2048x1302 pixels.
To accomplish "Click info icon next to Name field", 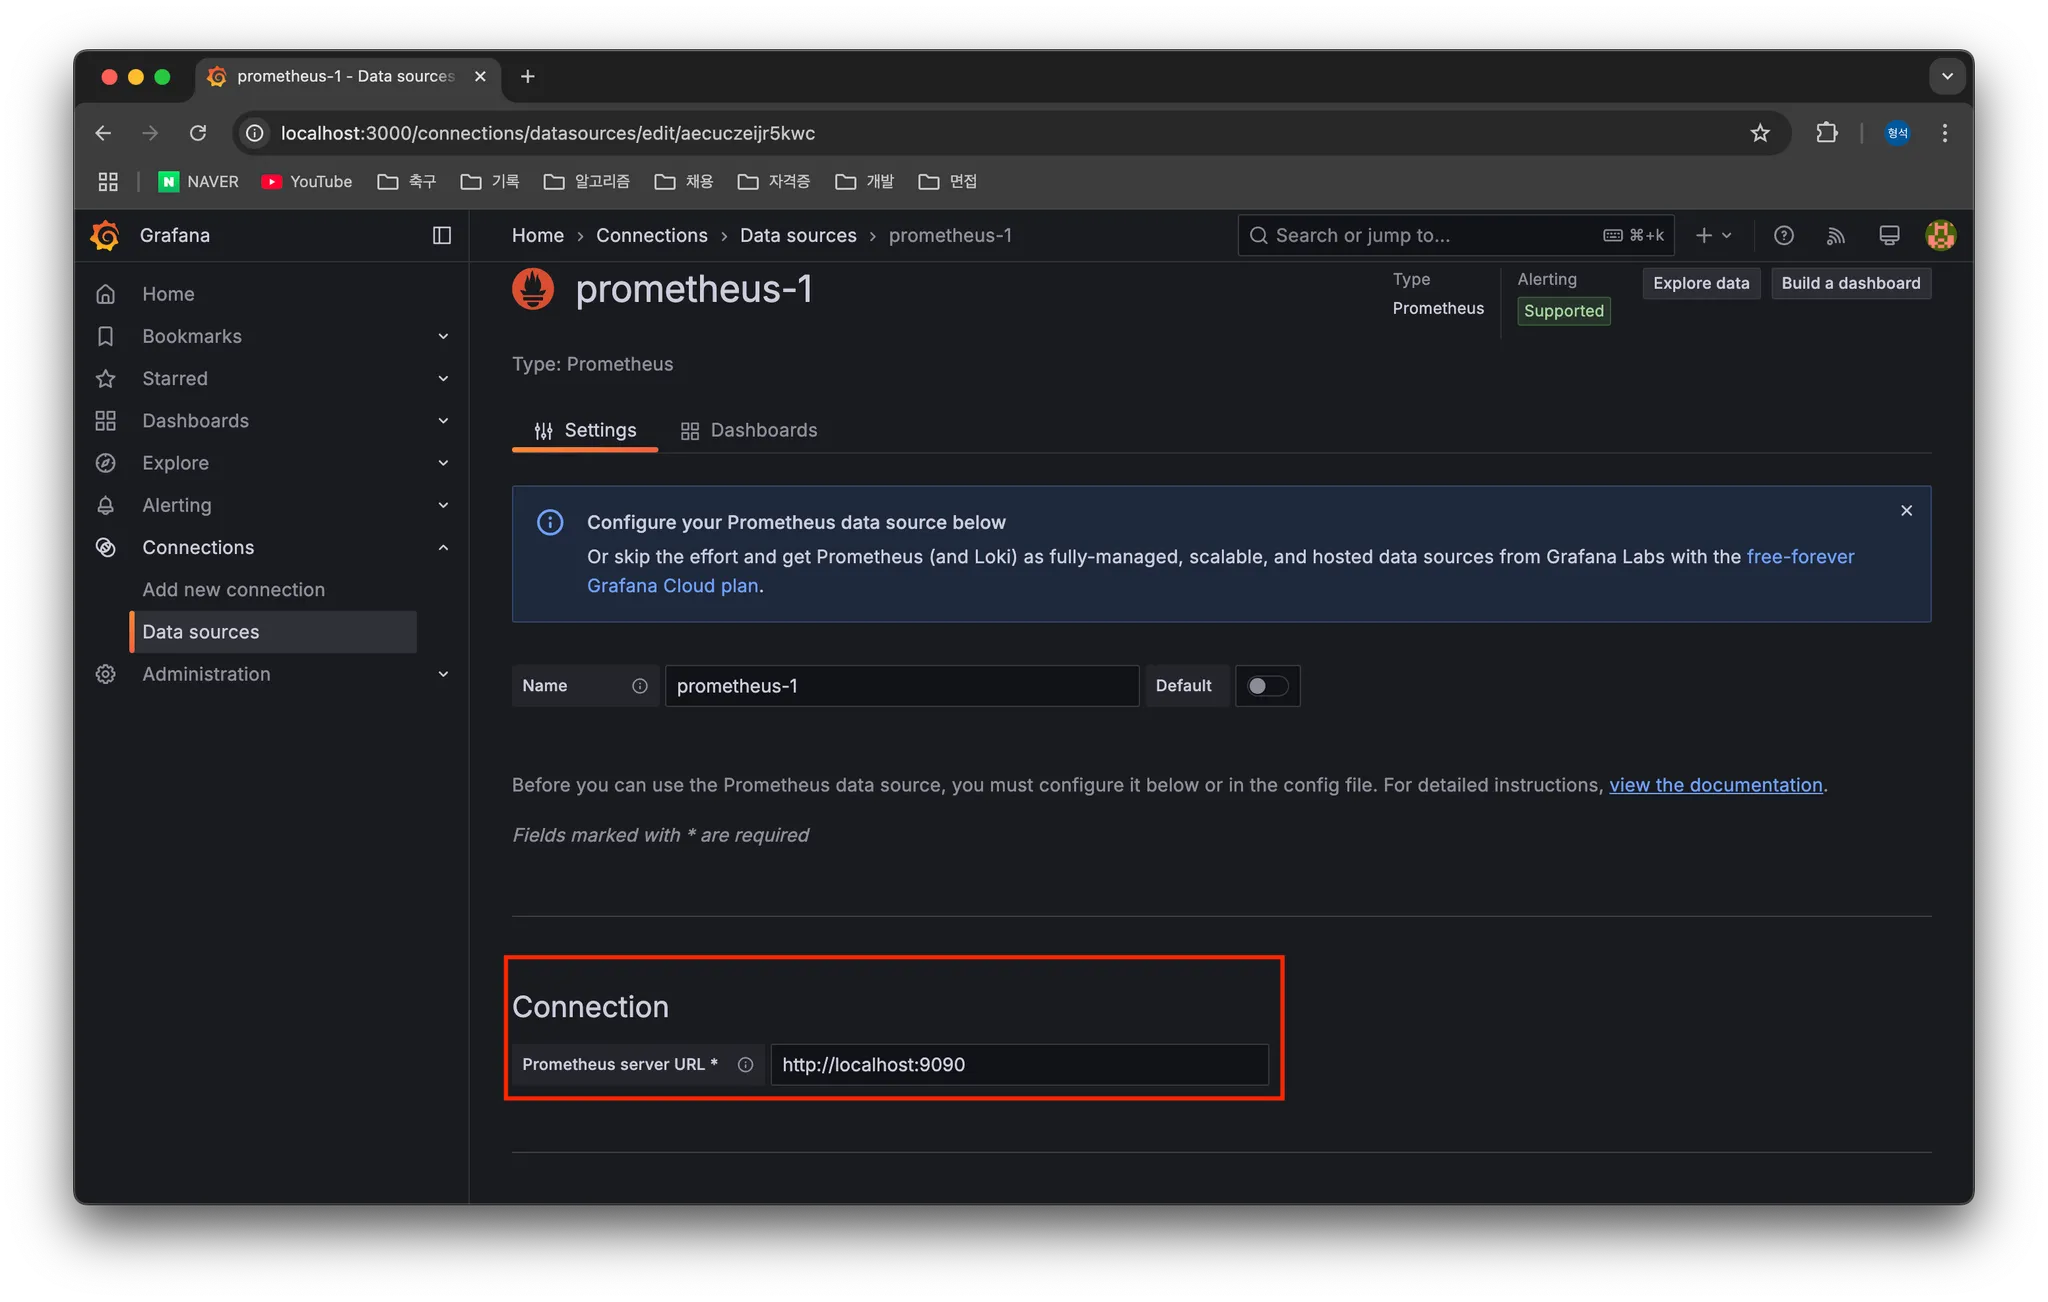I will tap(640, 686).
